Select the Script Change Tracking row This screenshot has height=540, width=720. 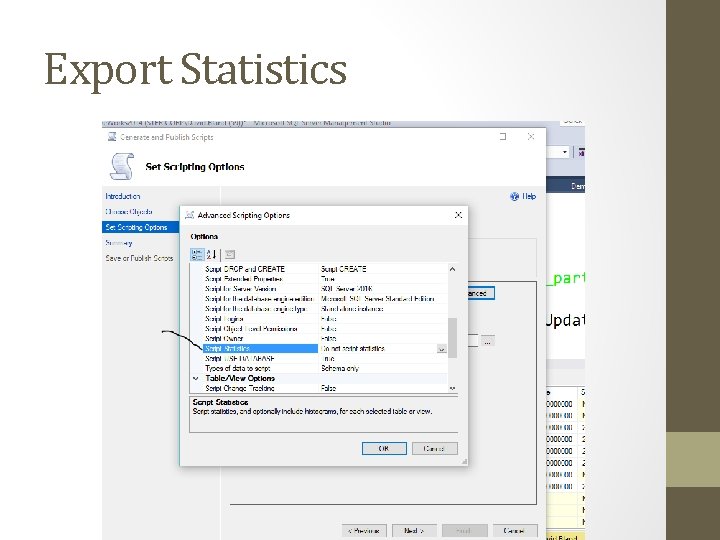click(x=325, y=388)
